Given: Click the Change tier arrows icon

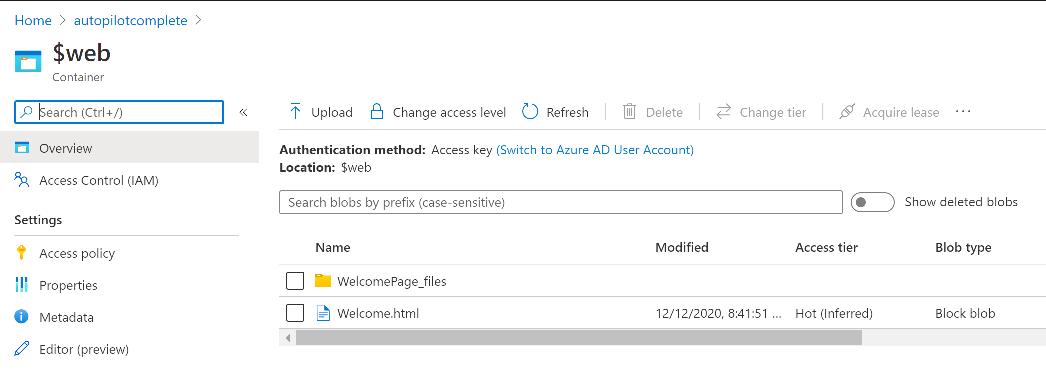Looking at the screenshot, I should [x=724, y=112].
